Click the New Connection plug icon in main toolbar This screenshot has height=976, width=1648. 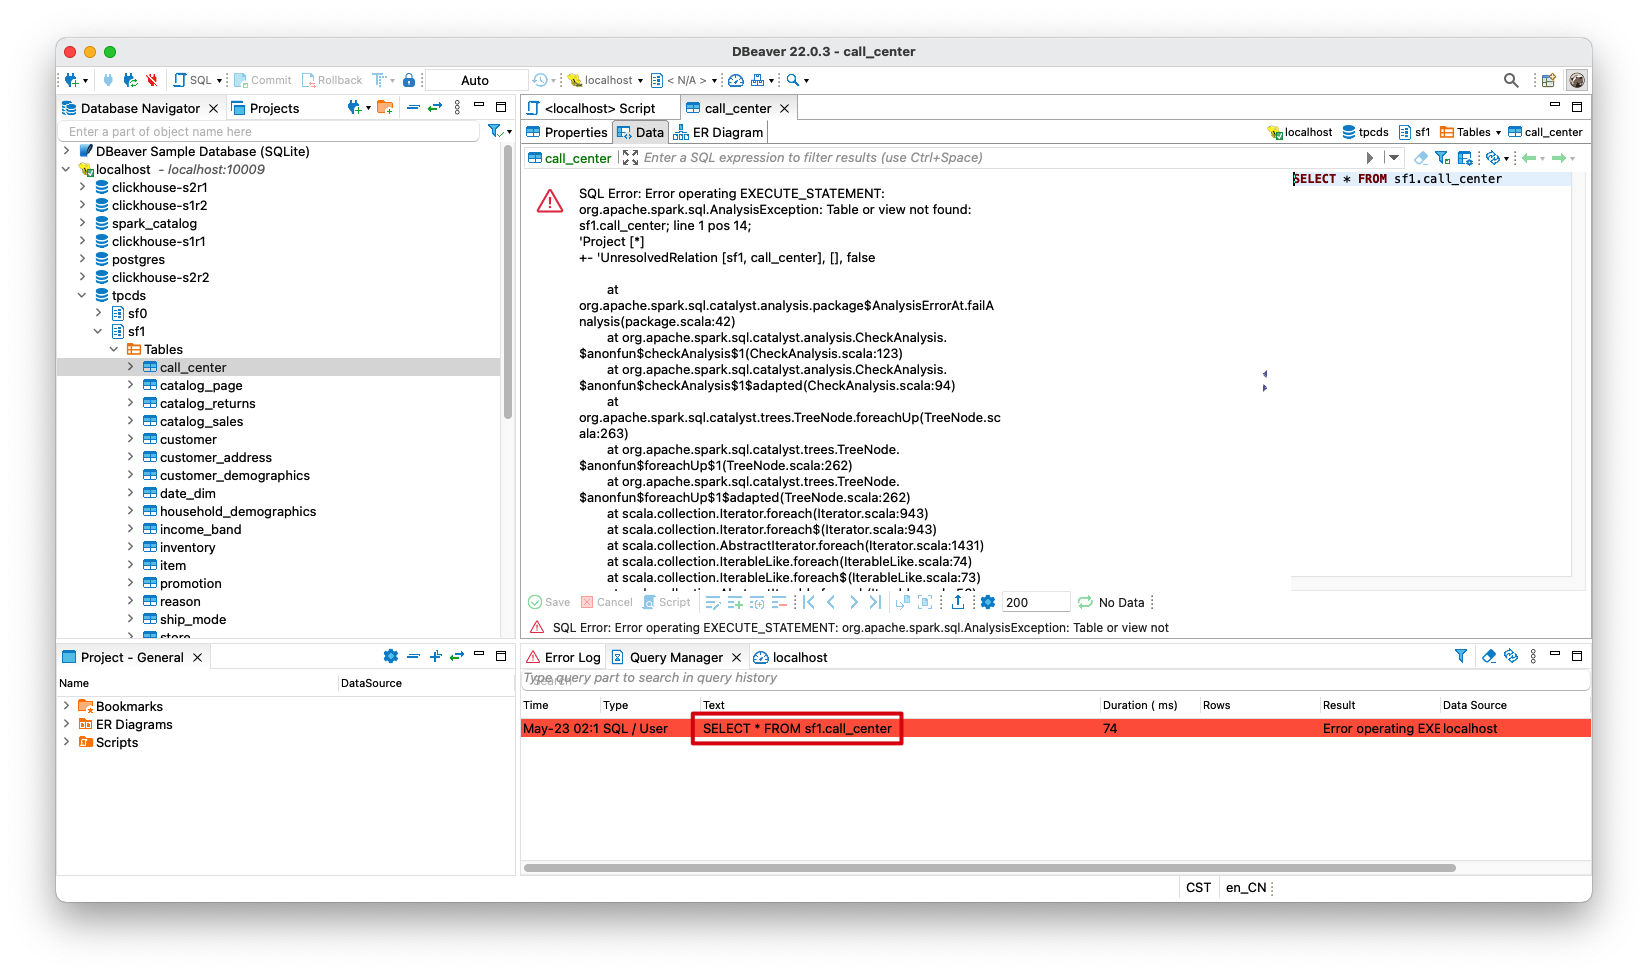tap(71, 80)
